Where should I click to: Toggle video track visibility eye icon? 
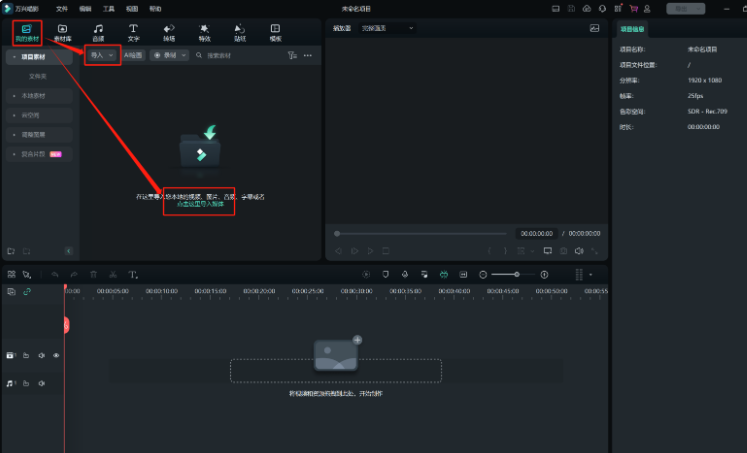tap(56, 355)
